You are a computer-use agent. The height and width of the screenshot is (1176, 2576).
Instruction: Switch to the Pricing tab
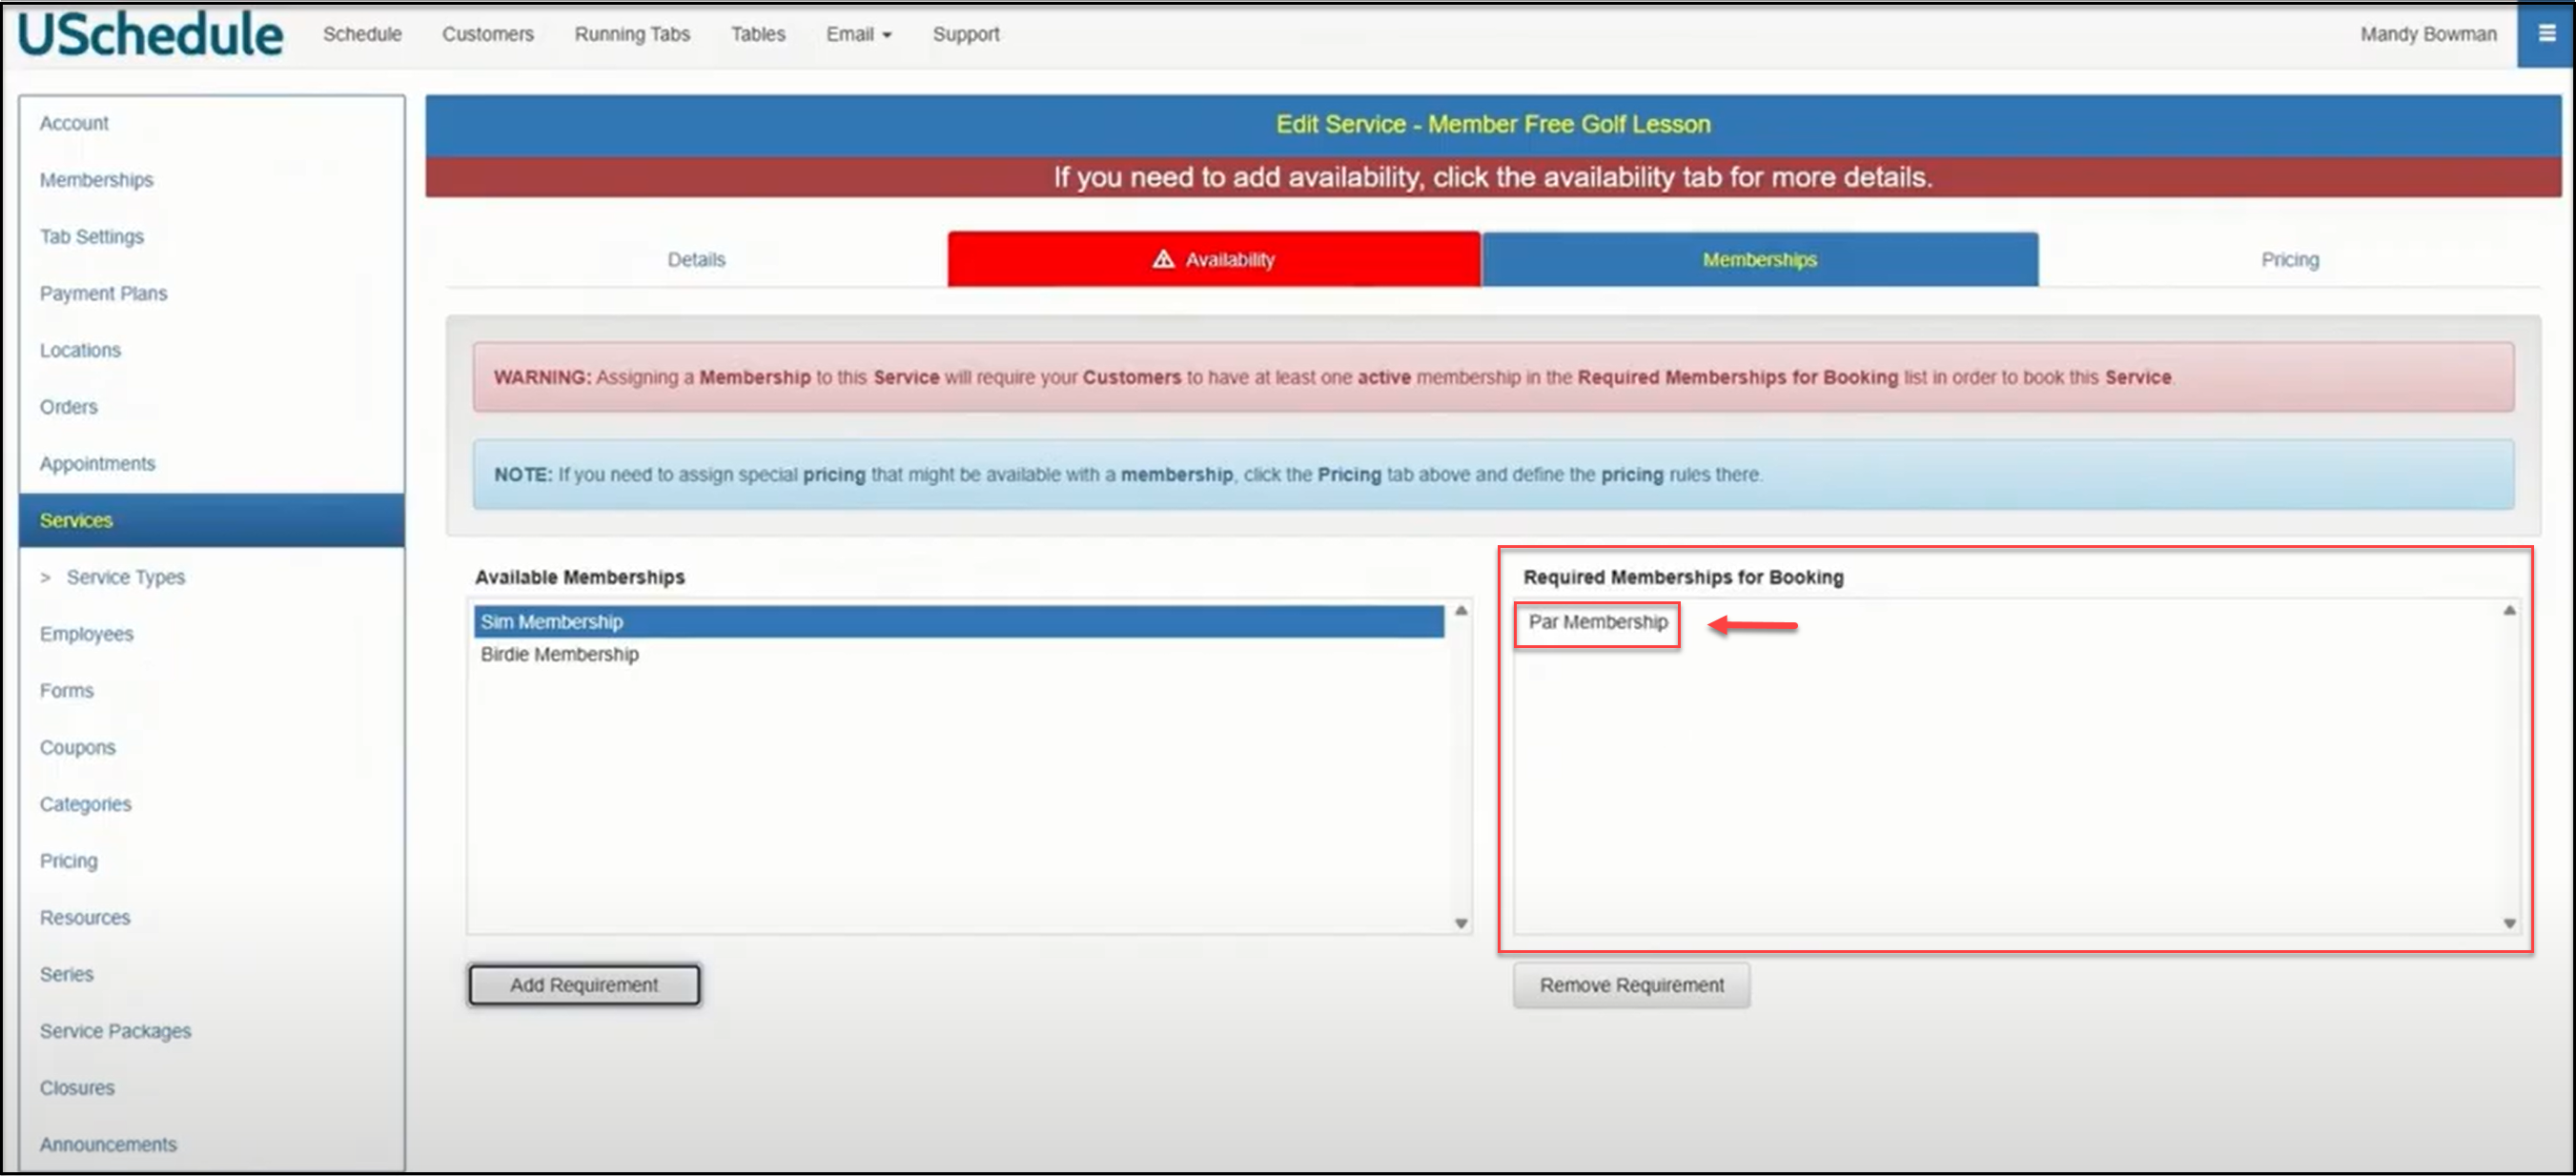[2289, 260]
